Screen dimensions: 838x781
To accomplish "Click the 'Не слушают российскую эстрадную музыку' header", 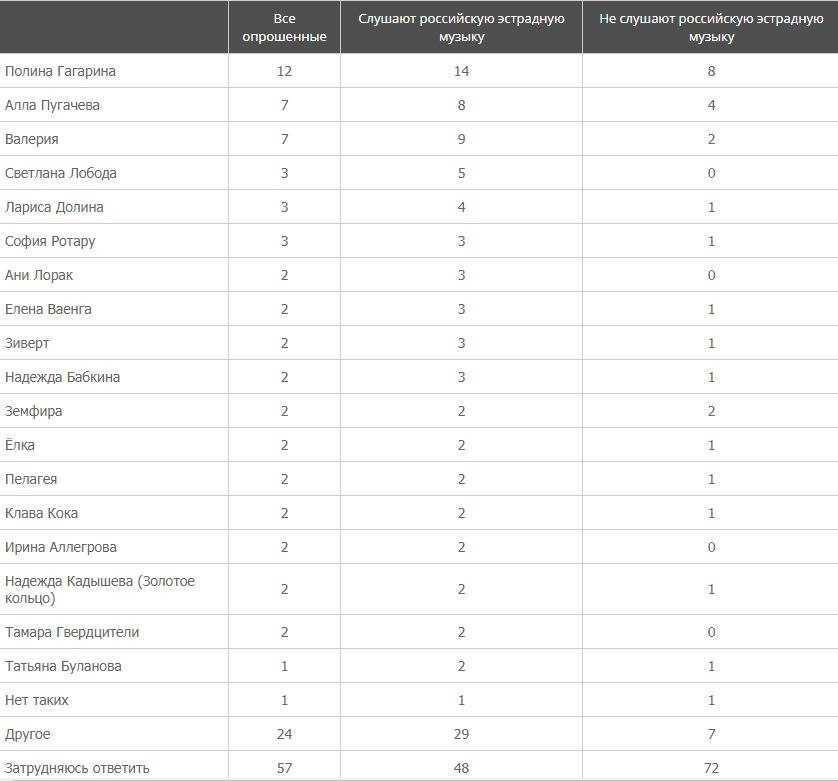I will coord(711,27).
